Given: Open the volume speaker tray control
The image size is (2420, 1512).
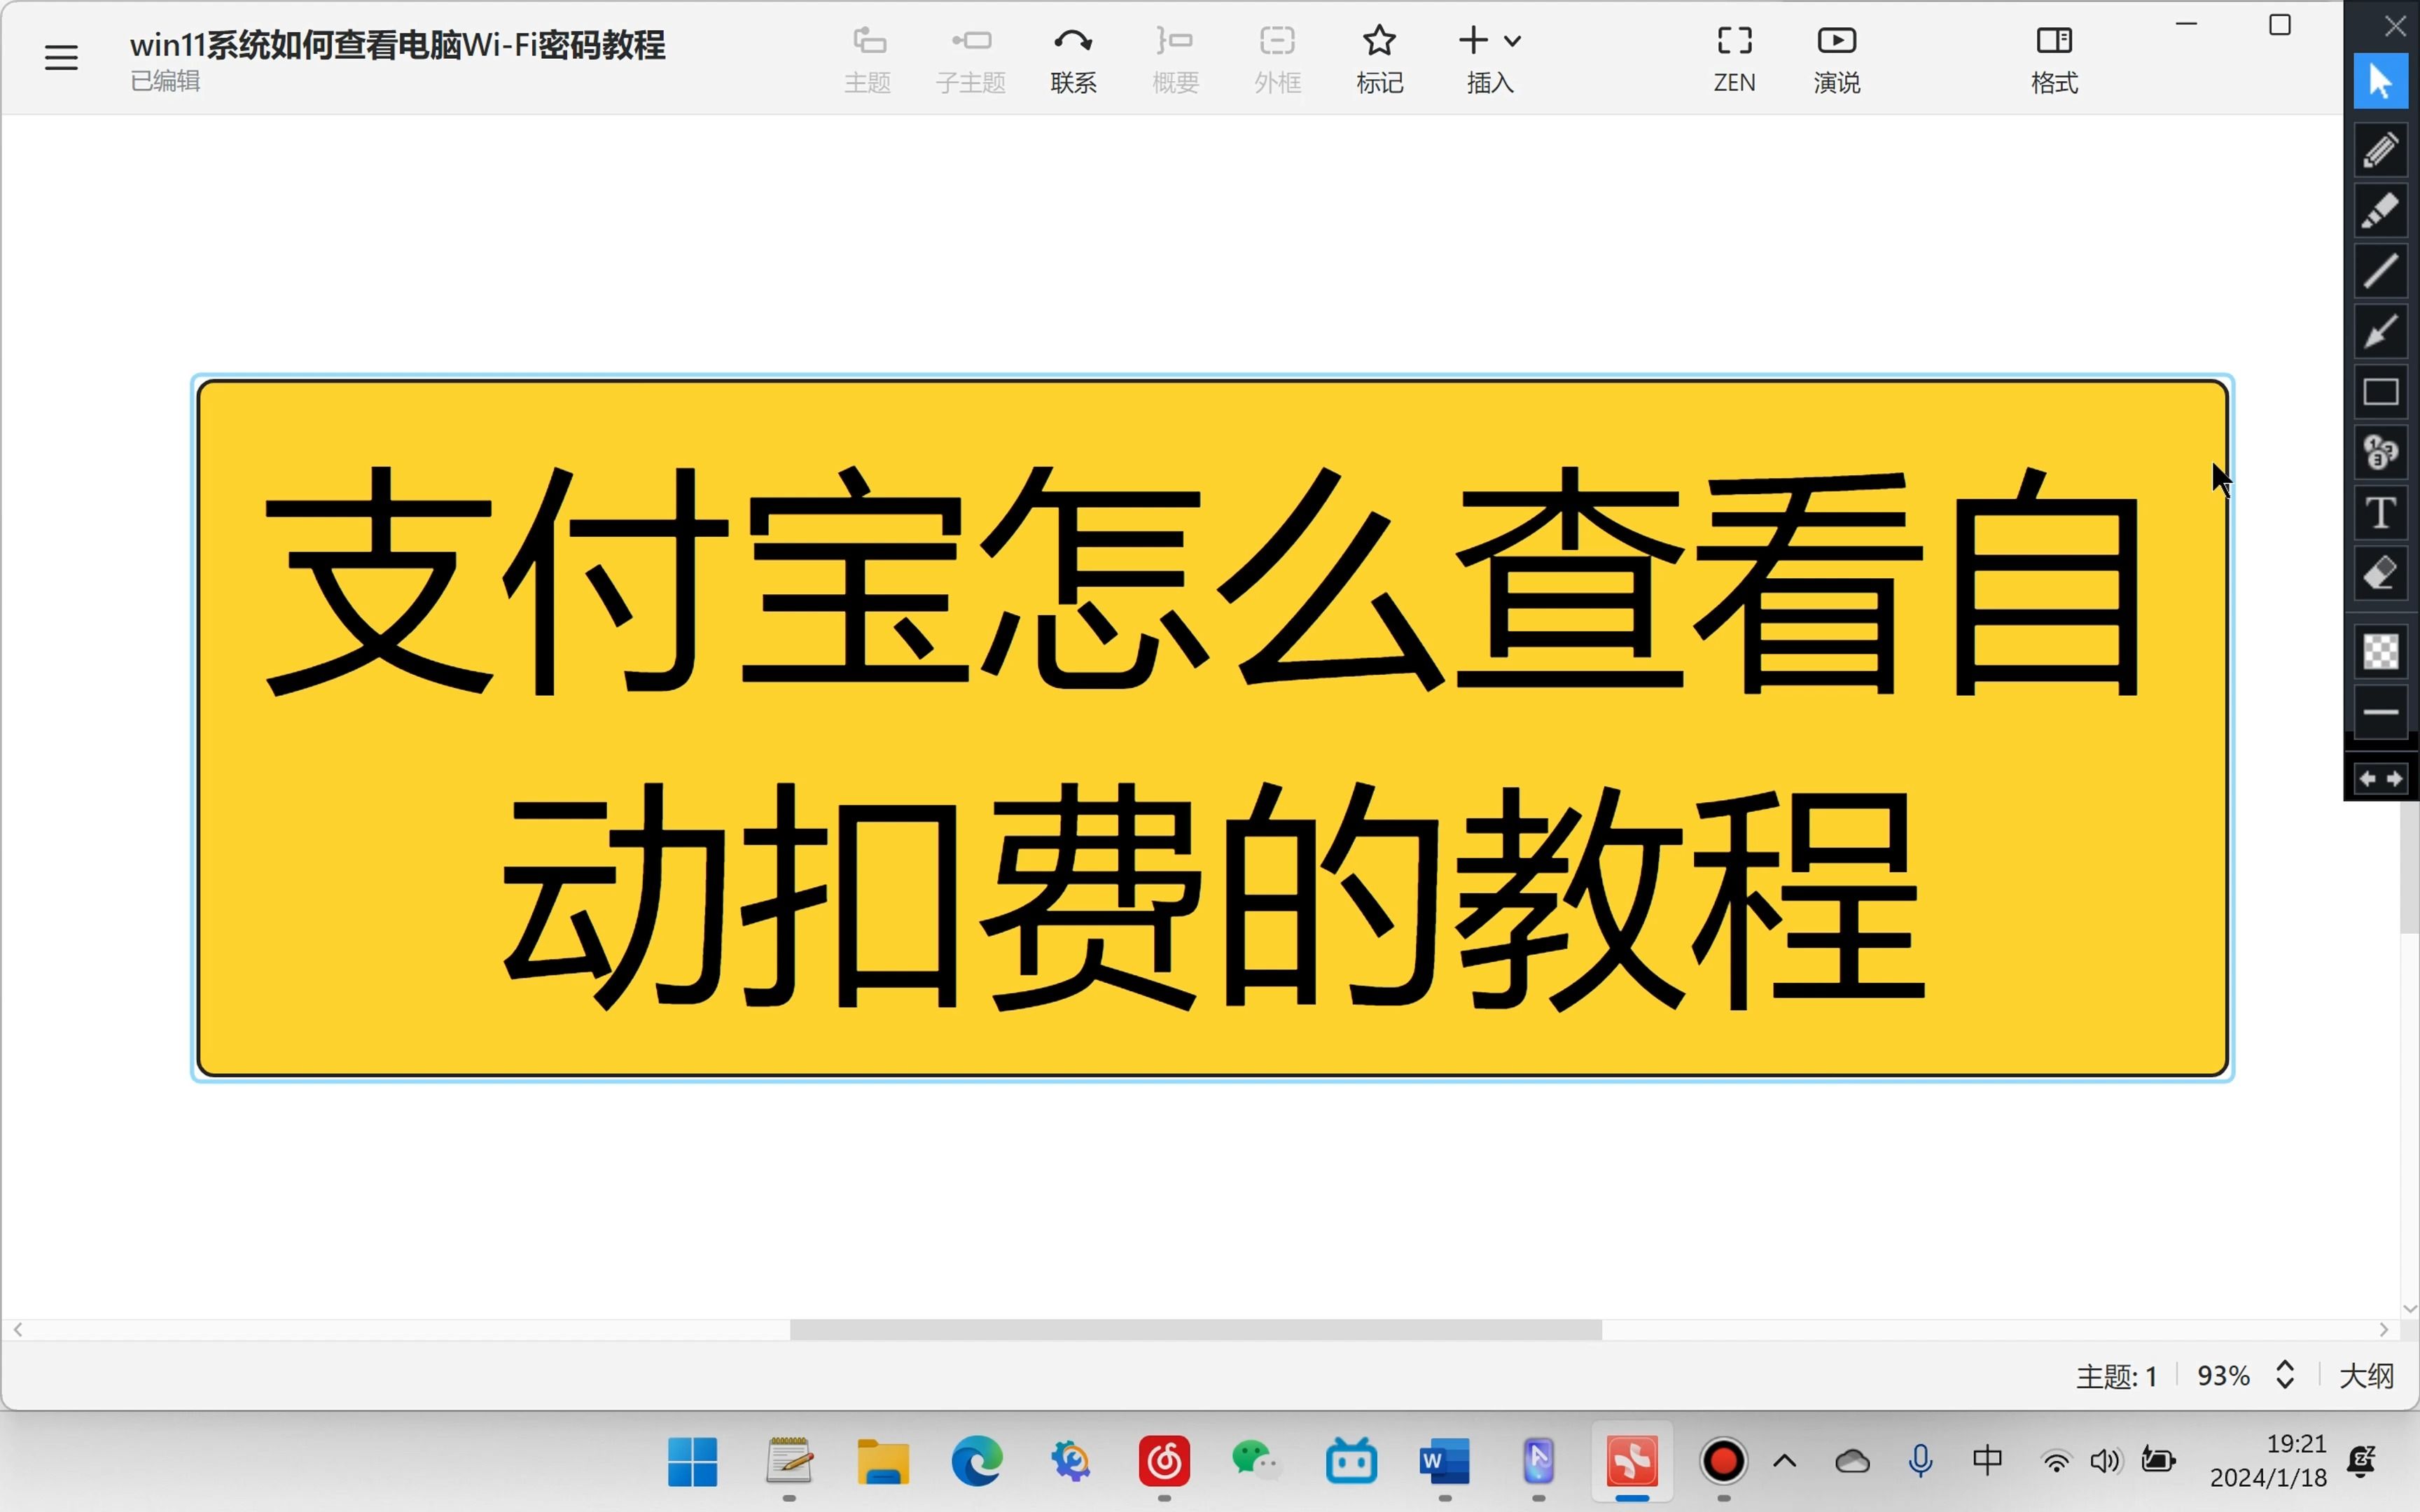Looking at the screenshot, I should click(x=2105, y=1462).
